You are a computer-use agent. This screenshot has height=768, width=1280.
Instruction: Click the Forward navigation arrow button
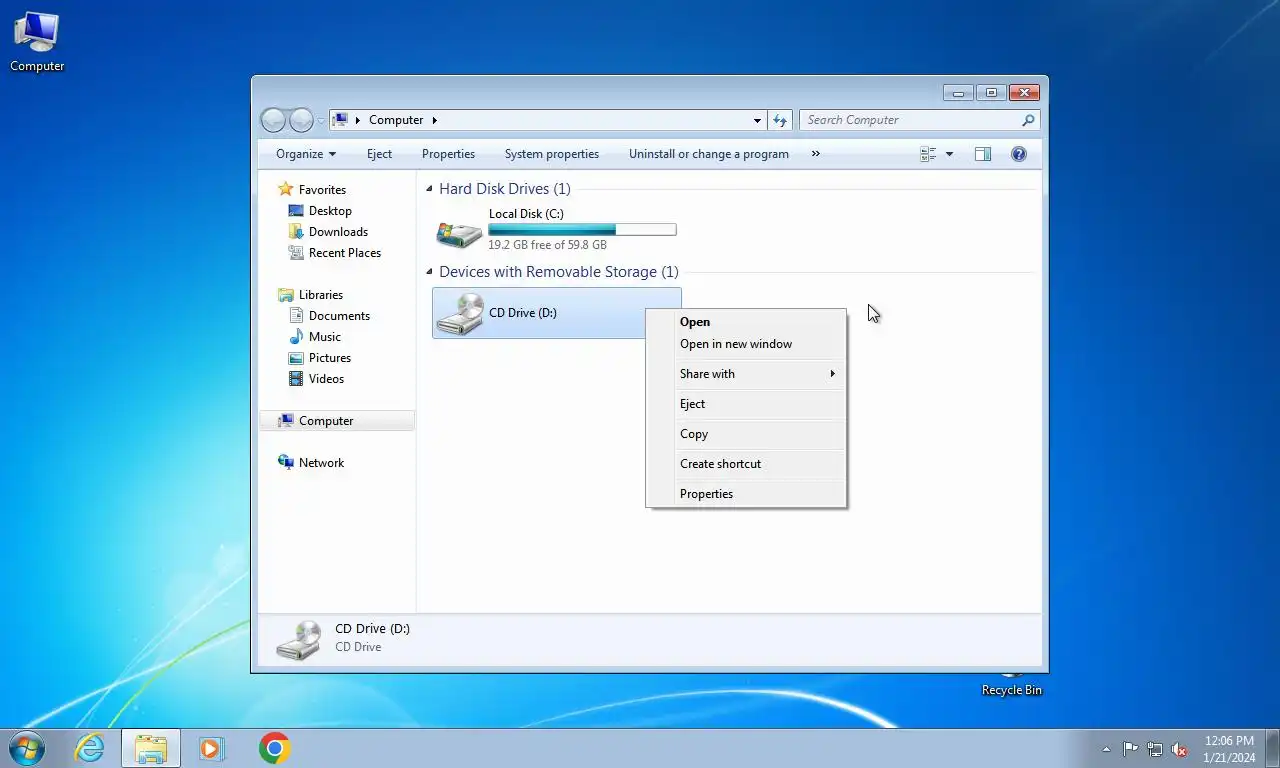click(301, 120)
